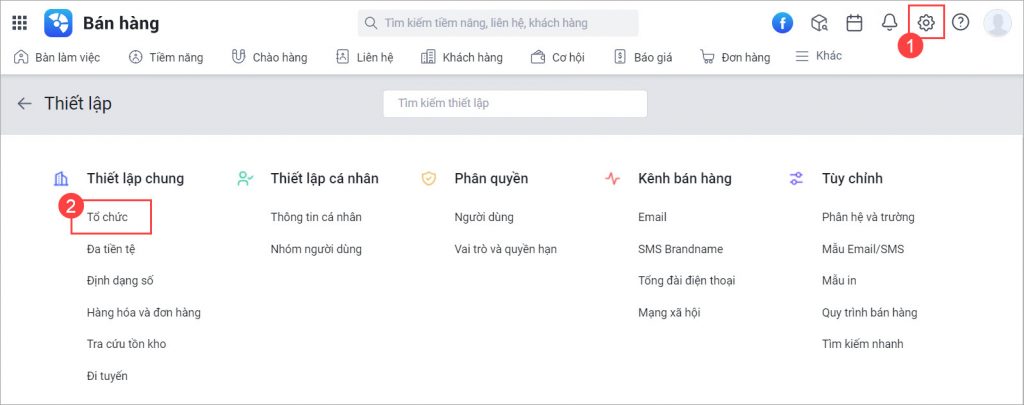Image resolution: width=1024 pixels, height=405 pixels.
Task: Switch to the Khách hàng tab
Action: click(x=462, y=57)
